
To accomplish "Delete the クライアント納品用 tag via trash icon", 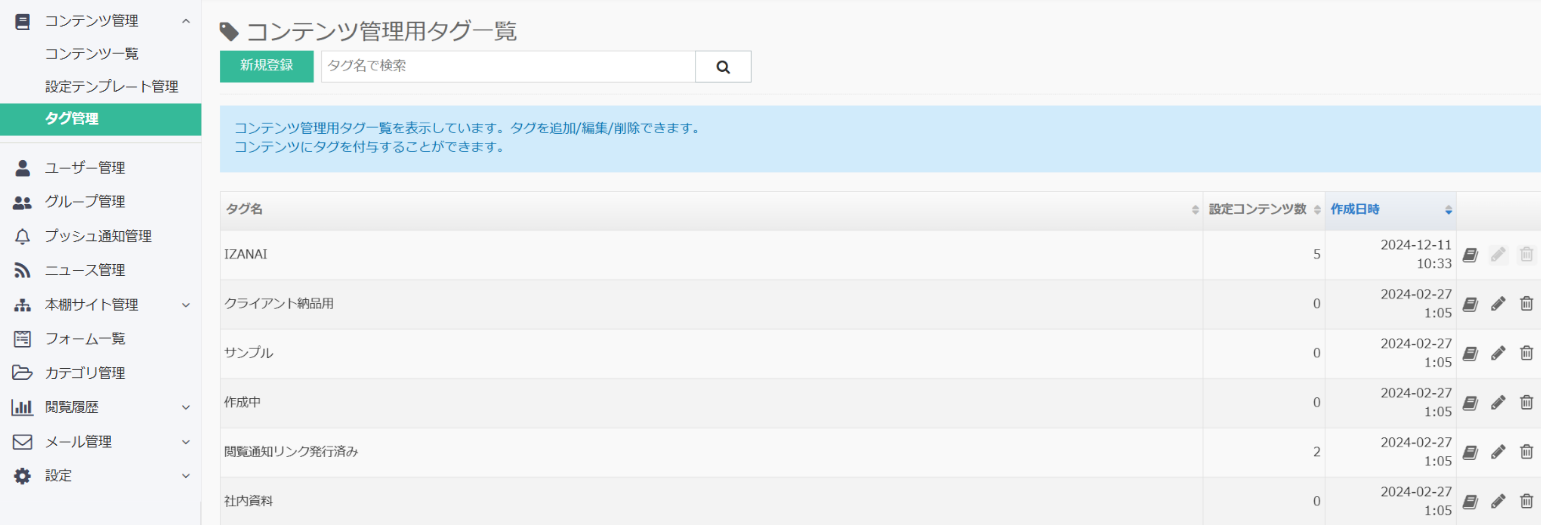I will click(x=1526, y=304).
